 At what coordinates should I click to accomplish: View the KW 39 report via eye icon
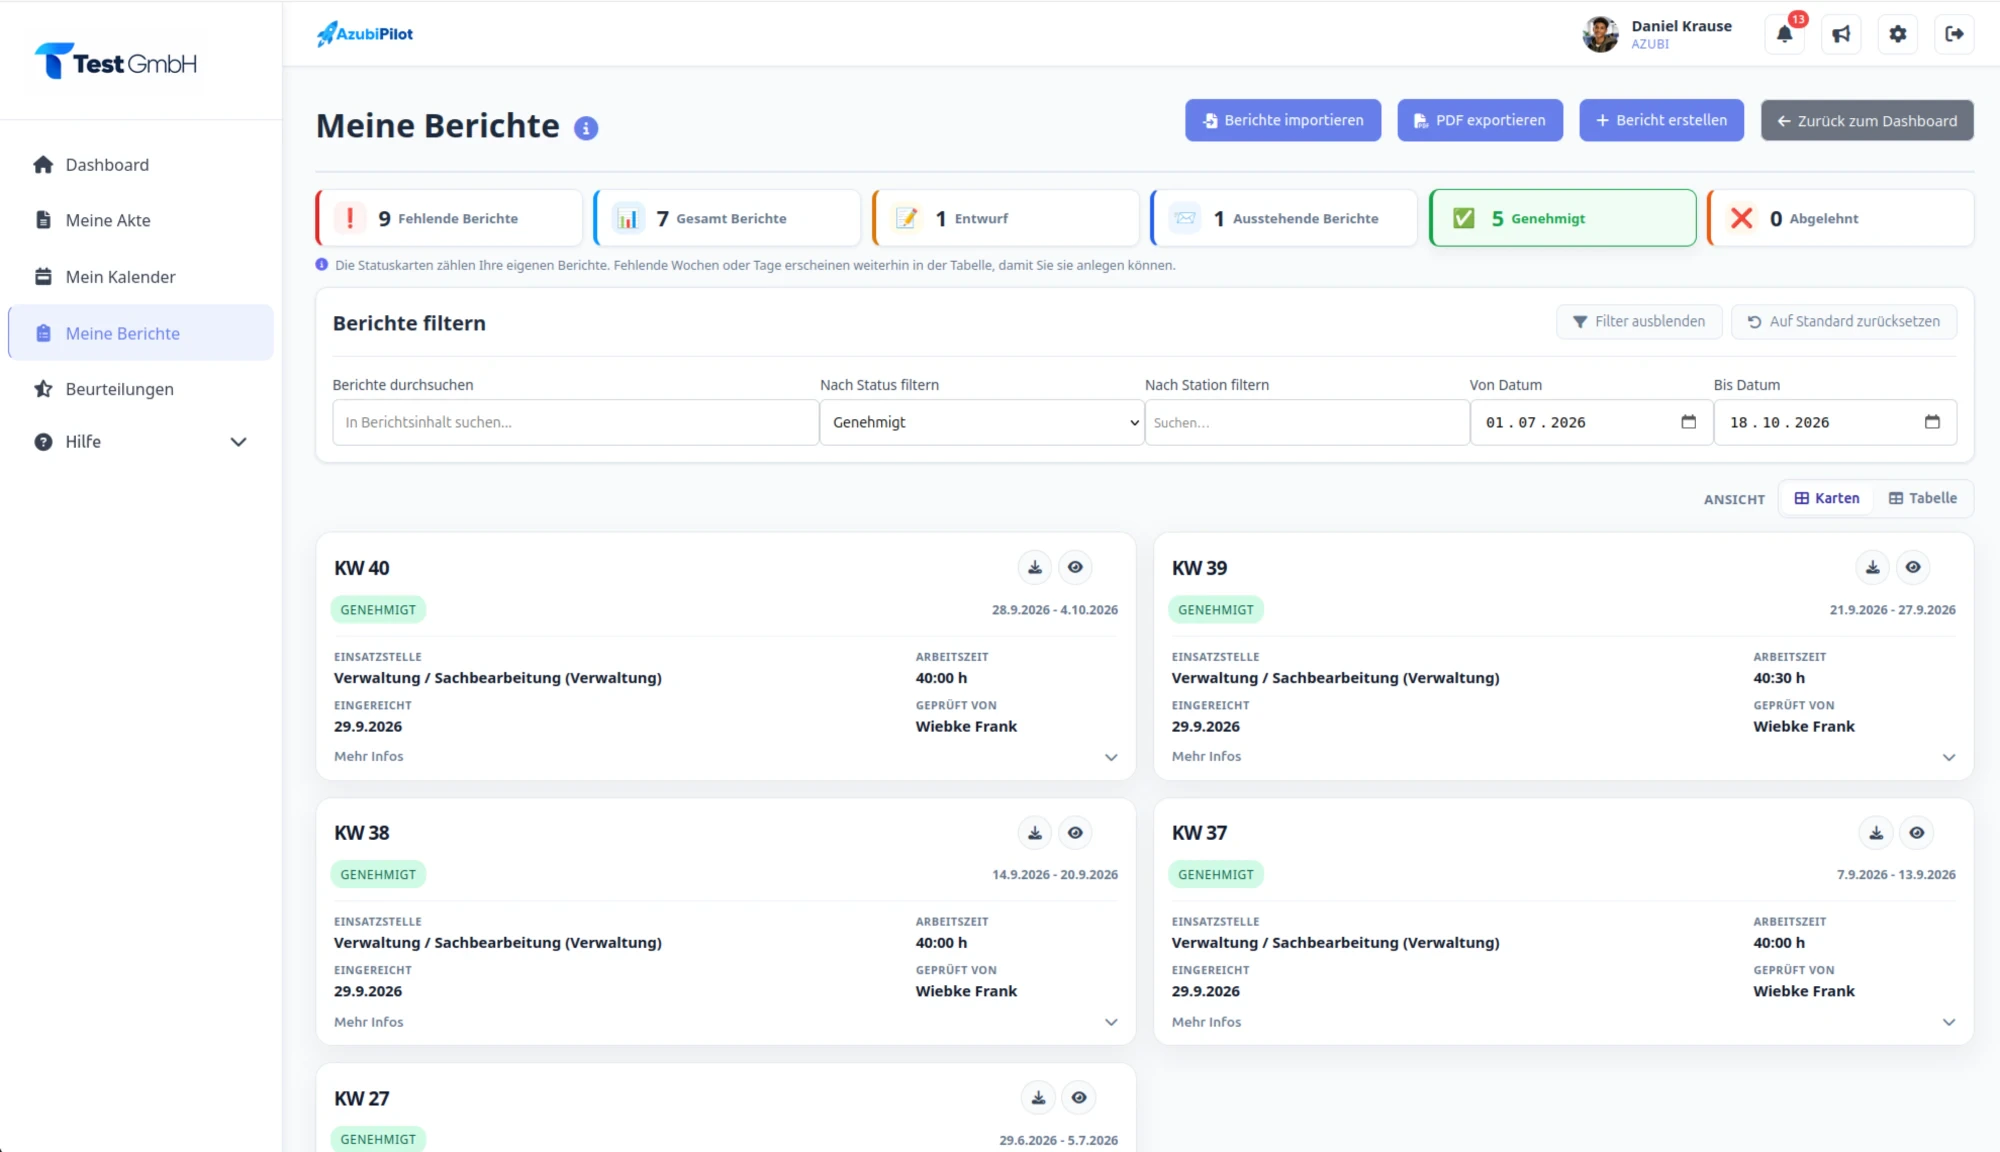pos(1913,567)
